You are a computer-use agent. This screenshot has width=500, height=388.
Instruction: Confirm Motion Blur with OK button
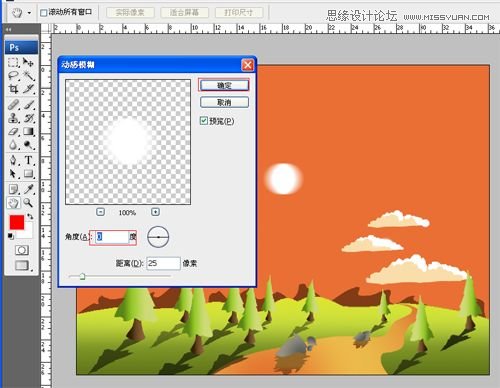(224, 85)
